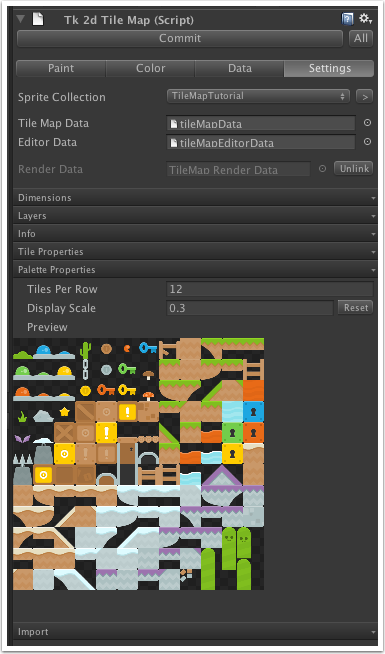Open object picker for Render Data
The image size is (385, 654).
(322, 169)
